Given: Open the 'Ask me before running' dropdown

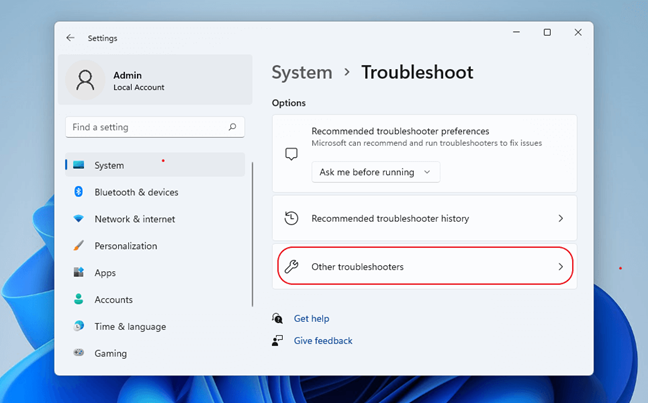Looking at the screenshot, I should click(375, 172).
